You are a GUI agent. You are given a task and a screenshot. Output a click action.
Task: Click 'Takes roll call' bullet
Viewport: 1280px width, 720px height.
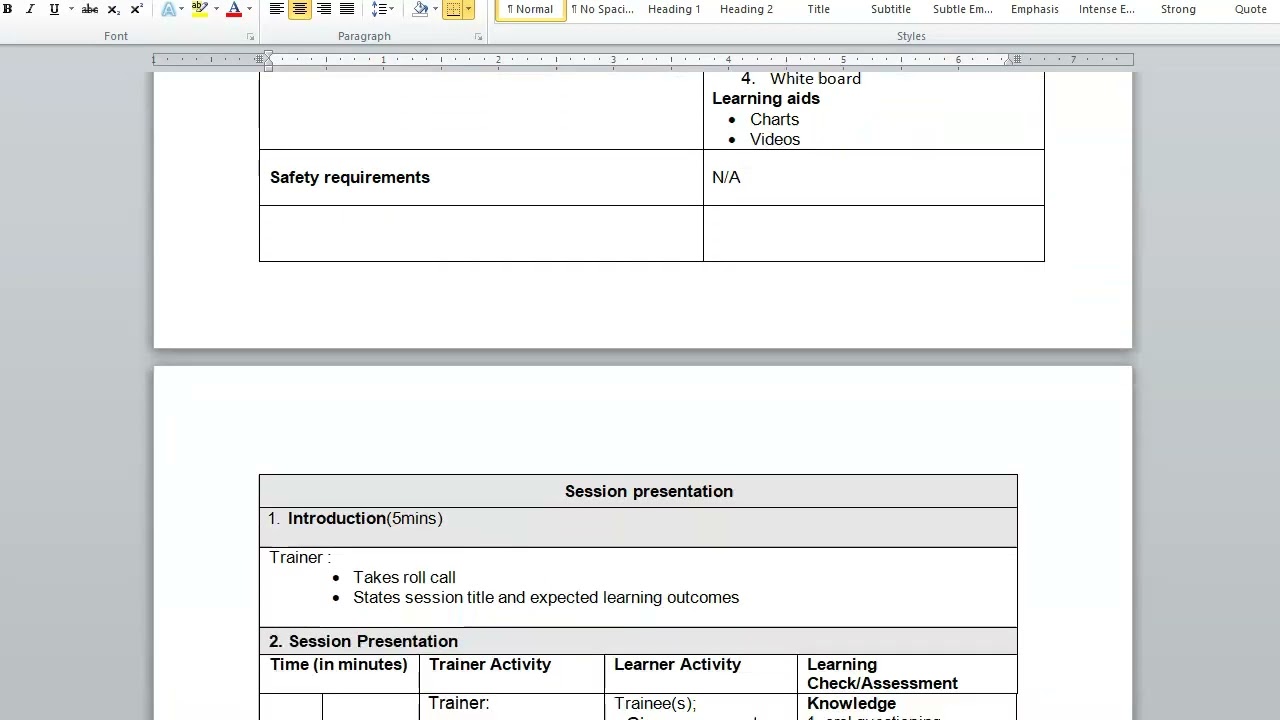tap(404, 577)
